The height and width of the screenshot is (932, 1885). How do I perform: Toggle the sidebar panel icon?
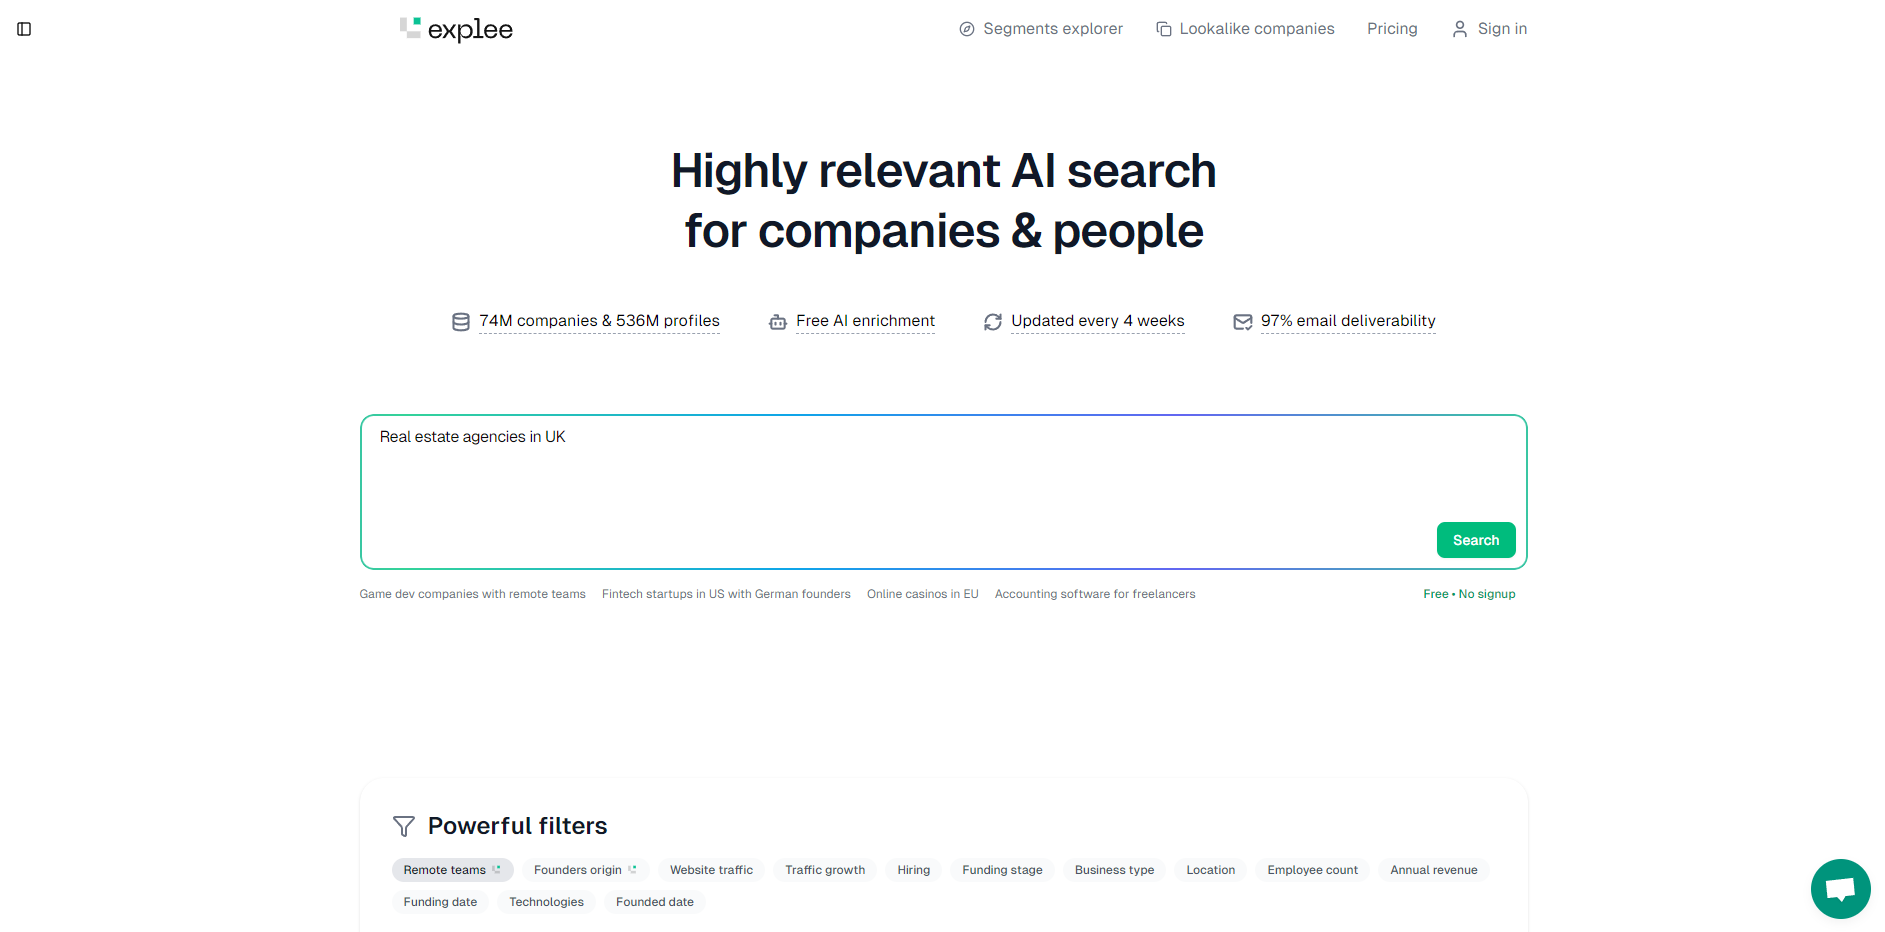(24, 29)
